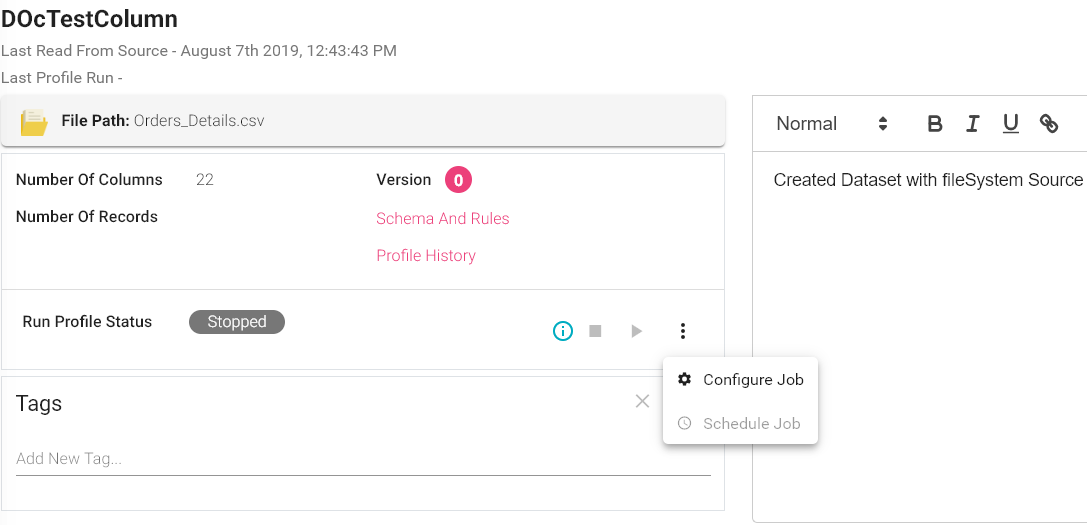1087x525 pixels.
Task: Click the yellow folder icon beside File Path
Action: click(34, 122)
